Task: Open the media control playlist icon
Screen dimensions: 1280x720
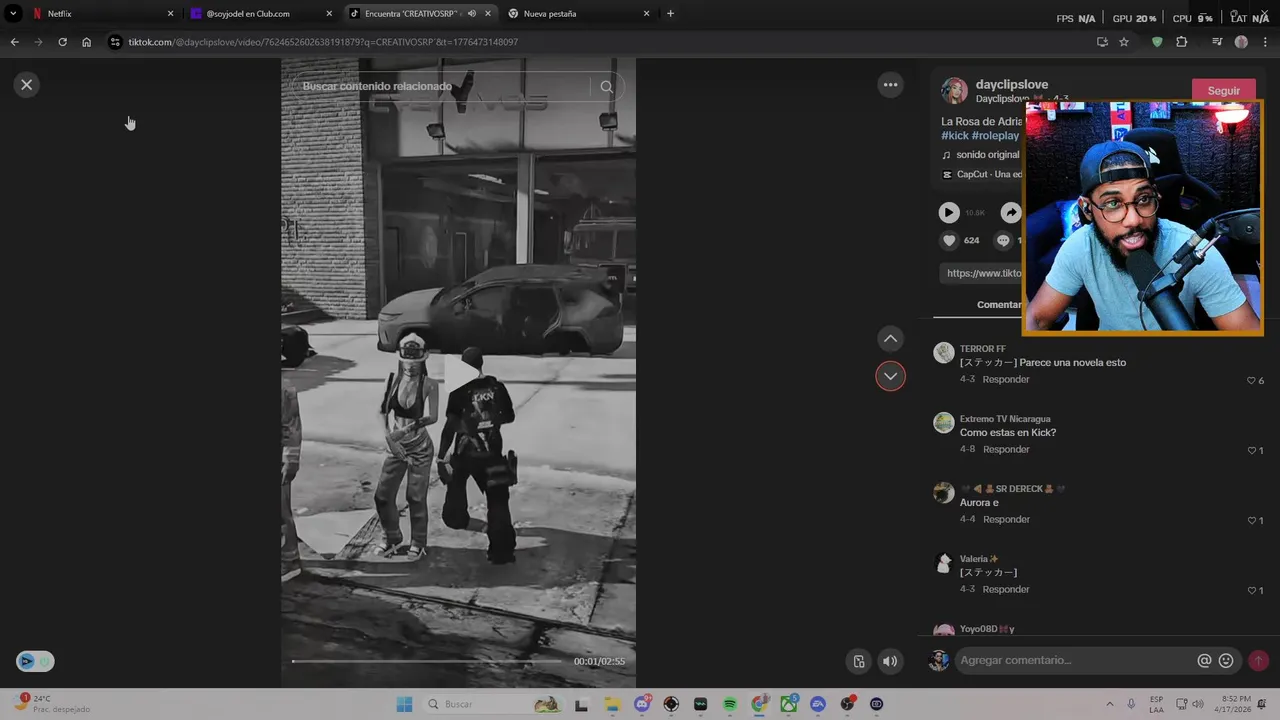Action: [1217, 42]
